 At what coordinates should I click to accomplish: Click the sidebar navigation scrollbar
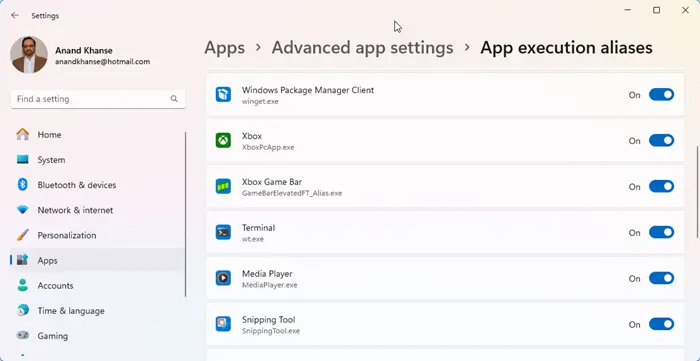tap(186, 214)
